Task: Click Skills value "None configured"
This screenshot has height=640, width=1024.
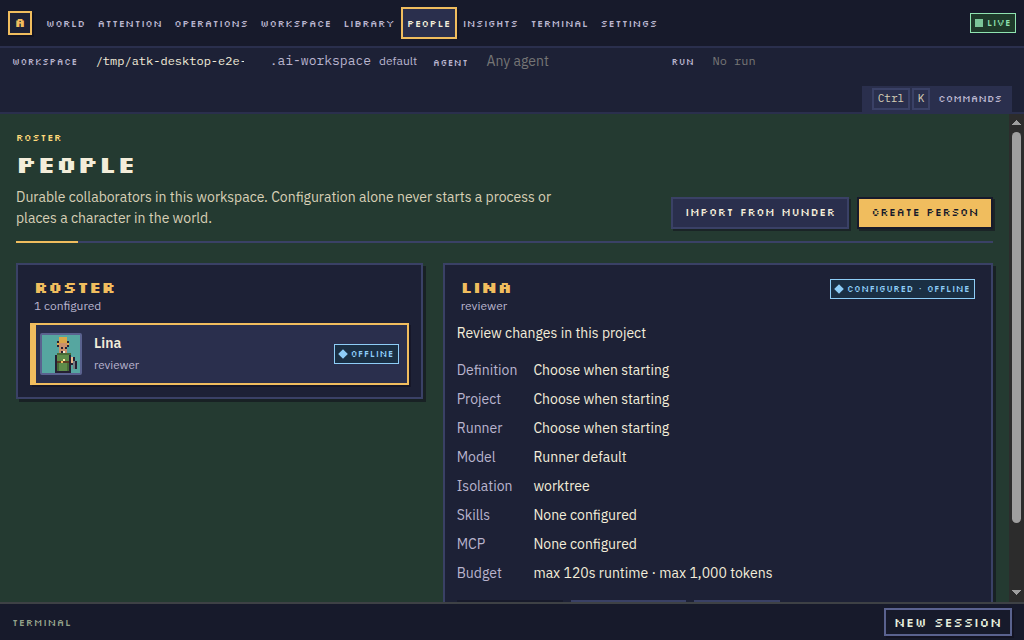Action: coord(585,515)
